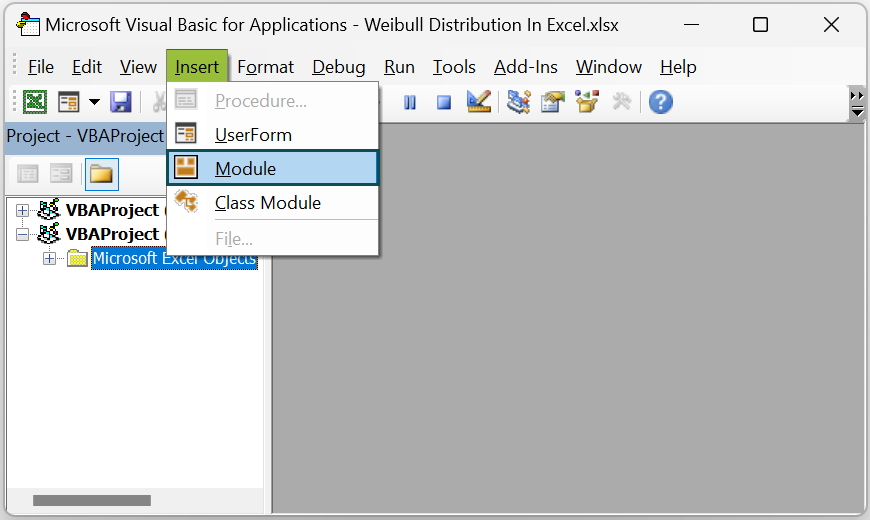Image resolution: width=870 pixels, height=520 pixels.
Task: Open the Debug menu
Action: tap(338, 67)
